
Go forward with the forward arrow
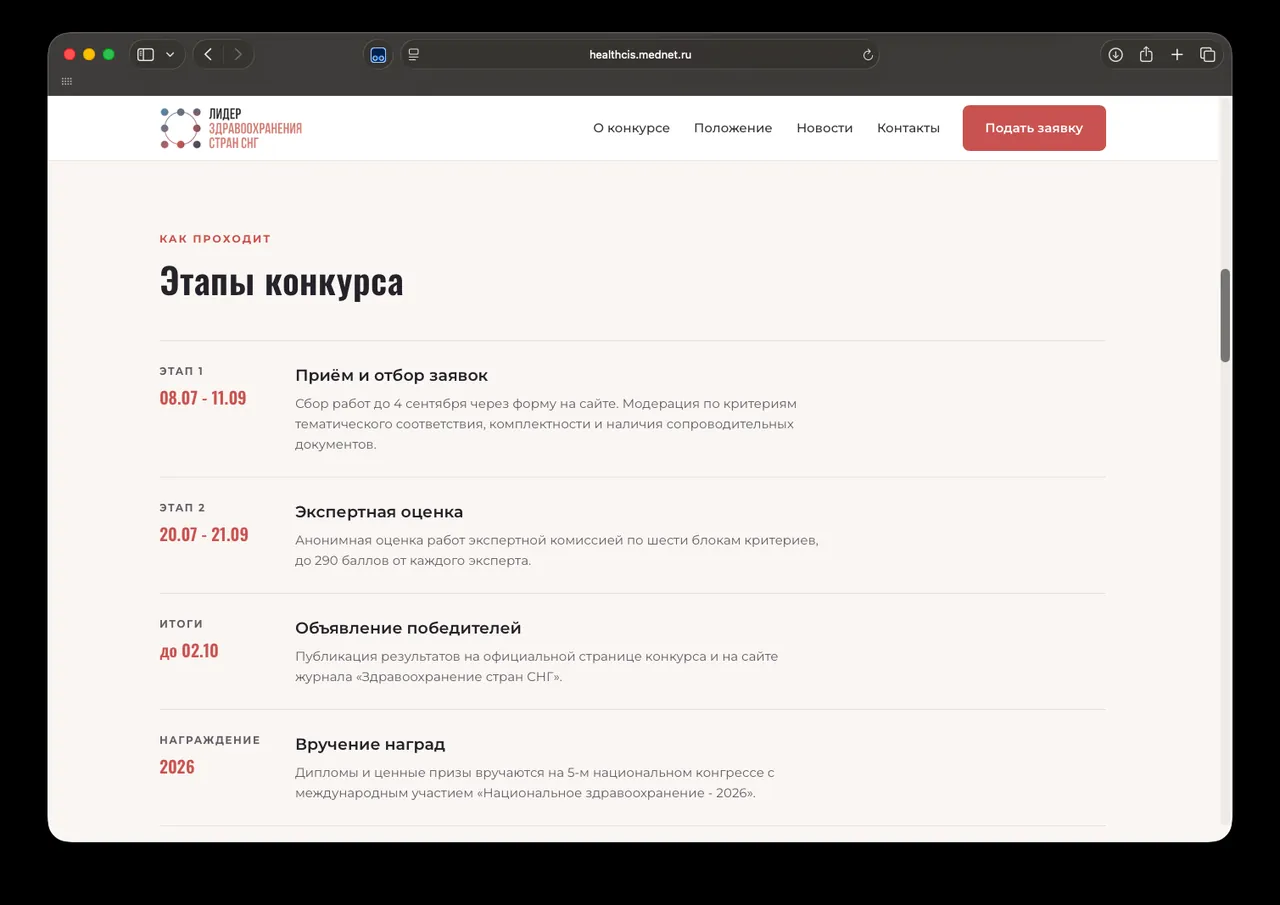238,55
